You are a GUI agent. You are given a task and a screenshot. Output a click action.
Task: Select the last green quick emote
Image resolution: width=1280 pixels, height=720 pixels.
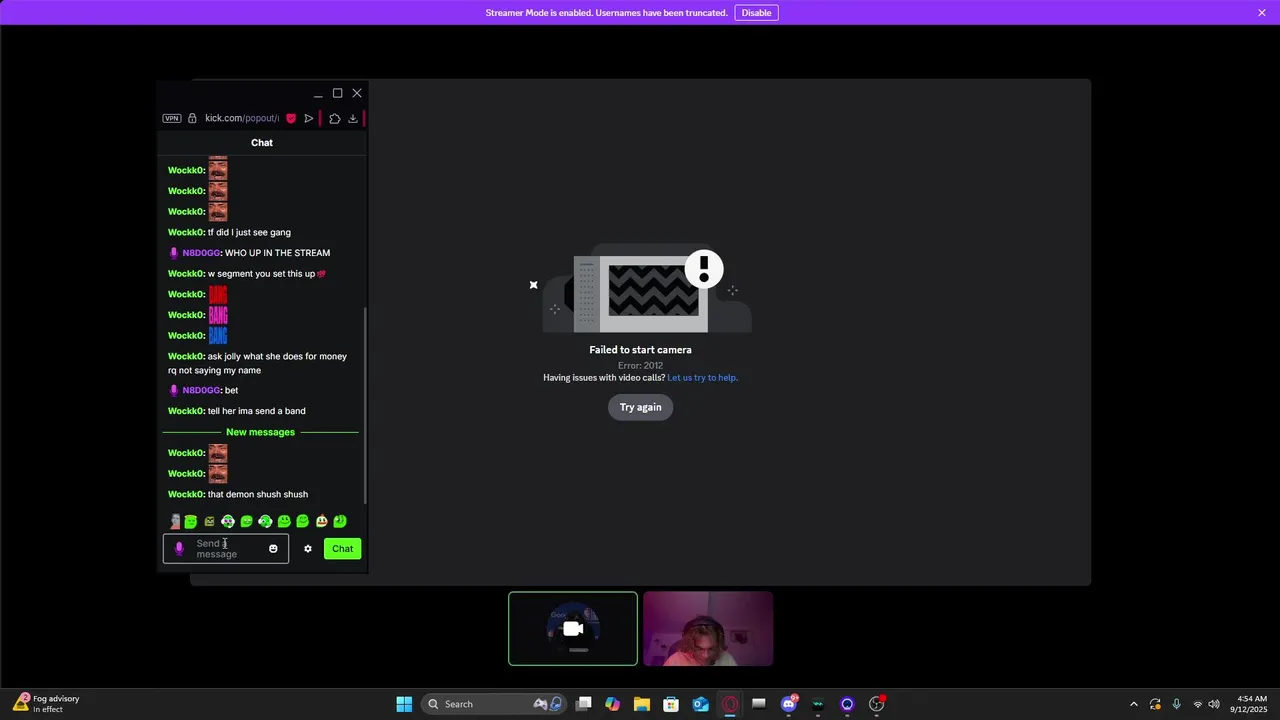coord(340,521)
